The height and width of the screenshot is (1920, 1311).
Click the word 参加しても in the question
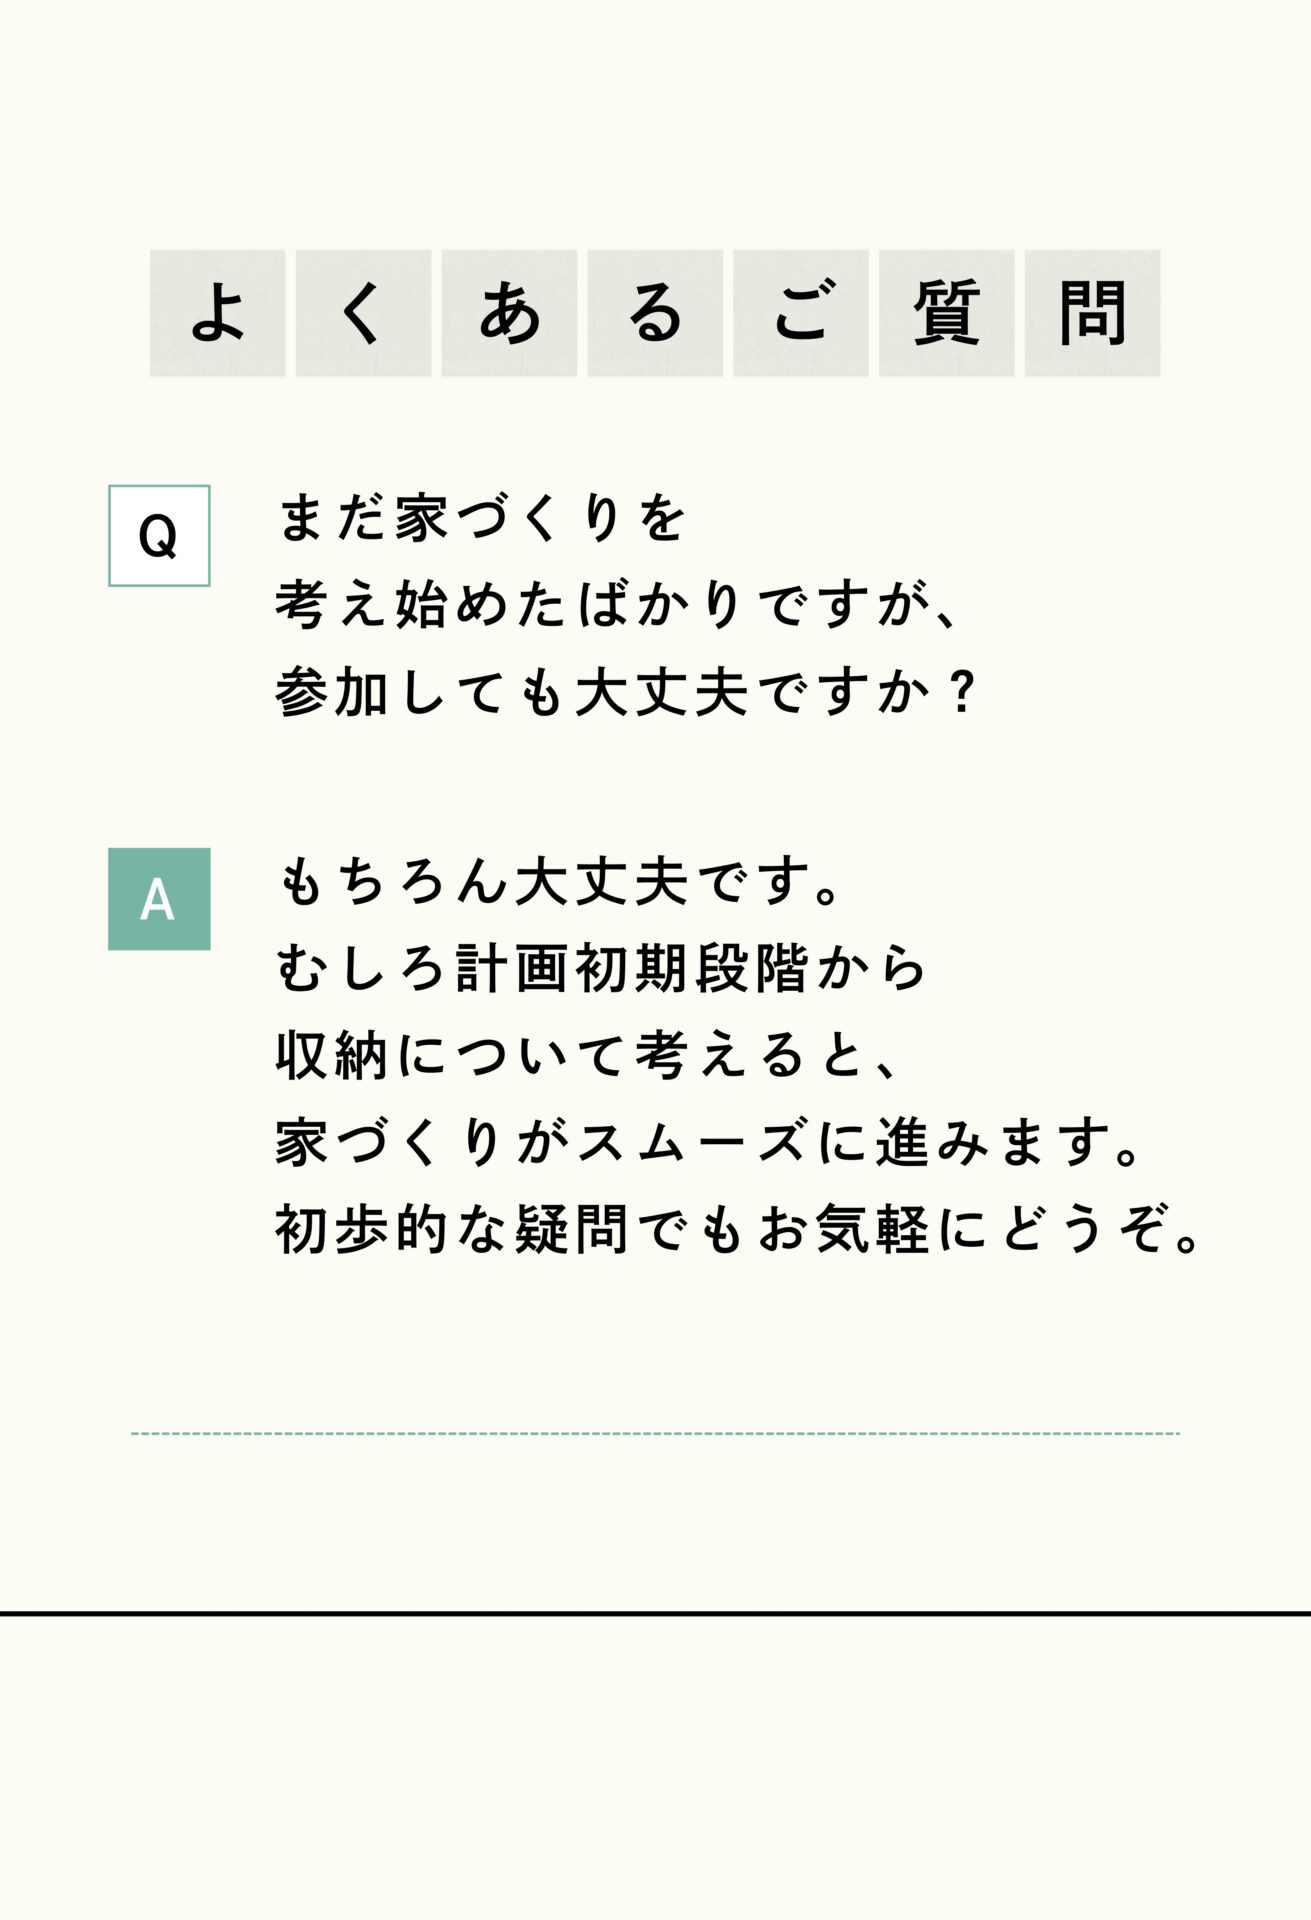point(419,692)
